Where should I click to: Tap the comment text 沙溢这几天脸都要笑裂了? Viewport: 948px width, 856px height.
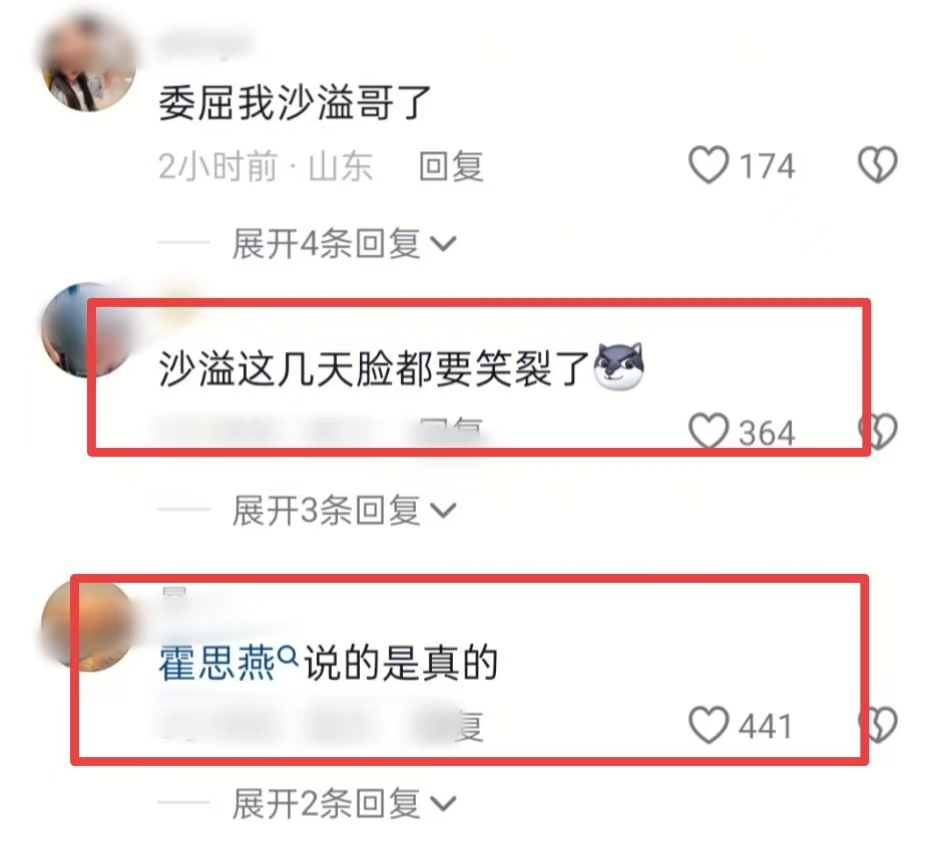click(x=375, y=368)
